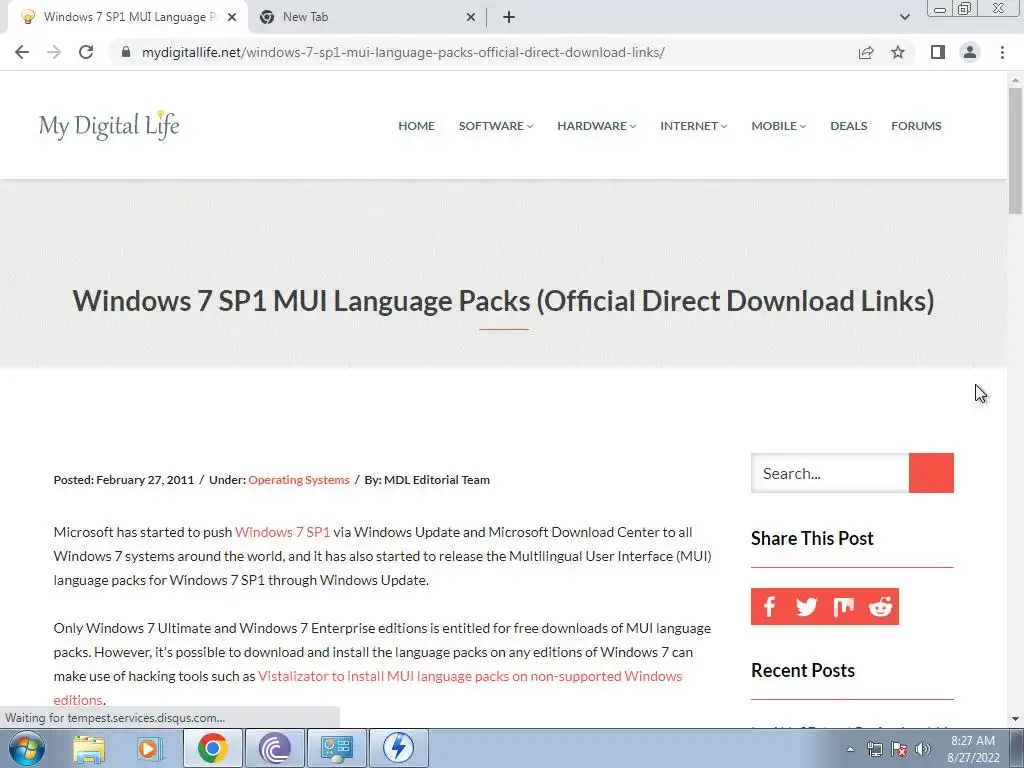This screenshot has height=768, width=1024.
Task: Open the Vistalizator MUI language packs link
Action: pos(470,676)
